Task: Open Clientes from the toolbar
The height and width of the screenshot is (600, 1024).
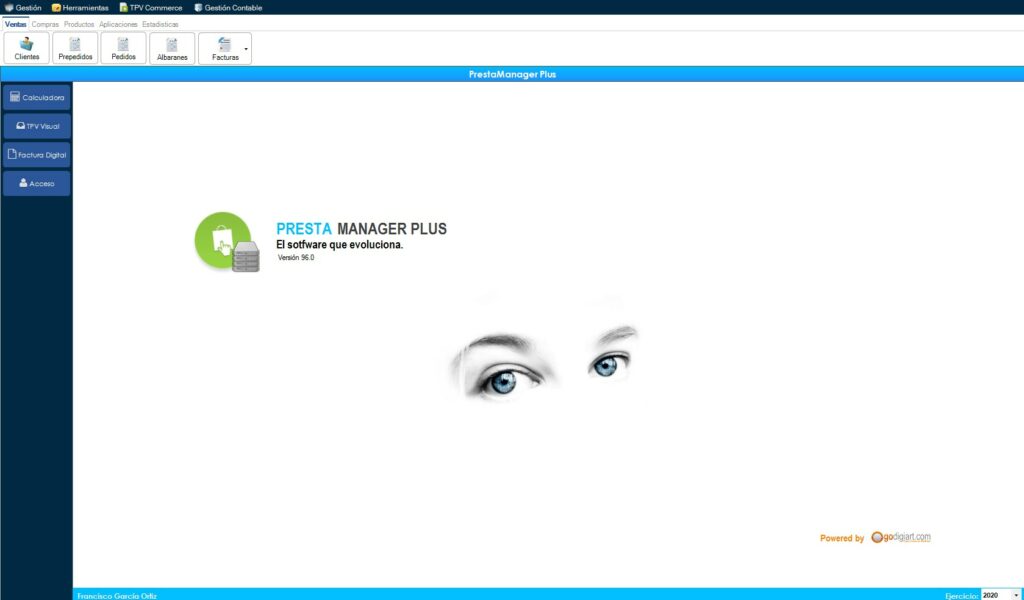Action: coord(27,48)
